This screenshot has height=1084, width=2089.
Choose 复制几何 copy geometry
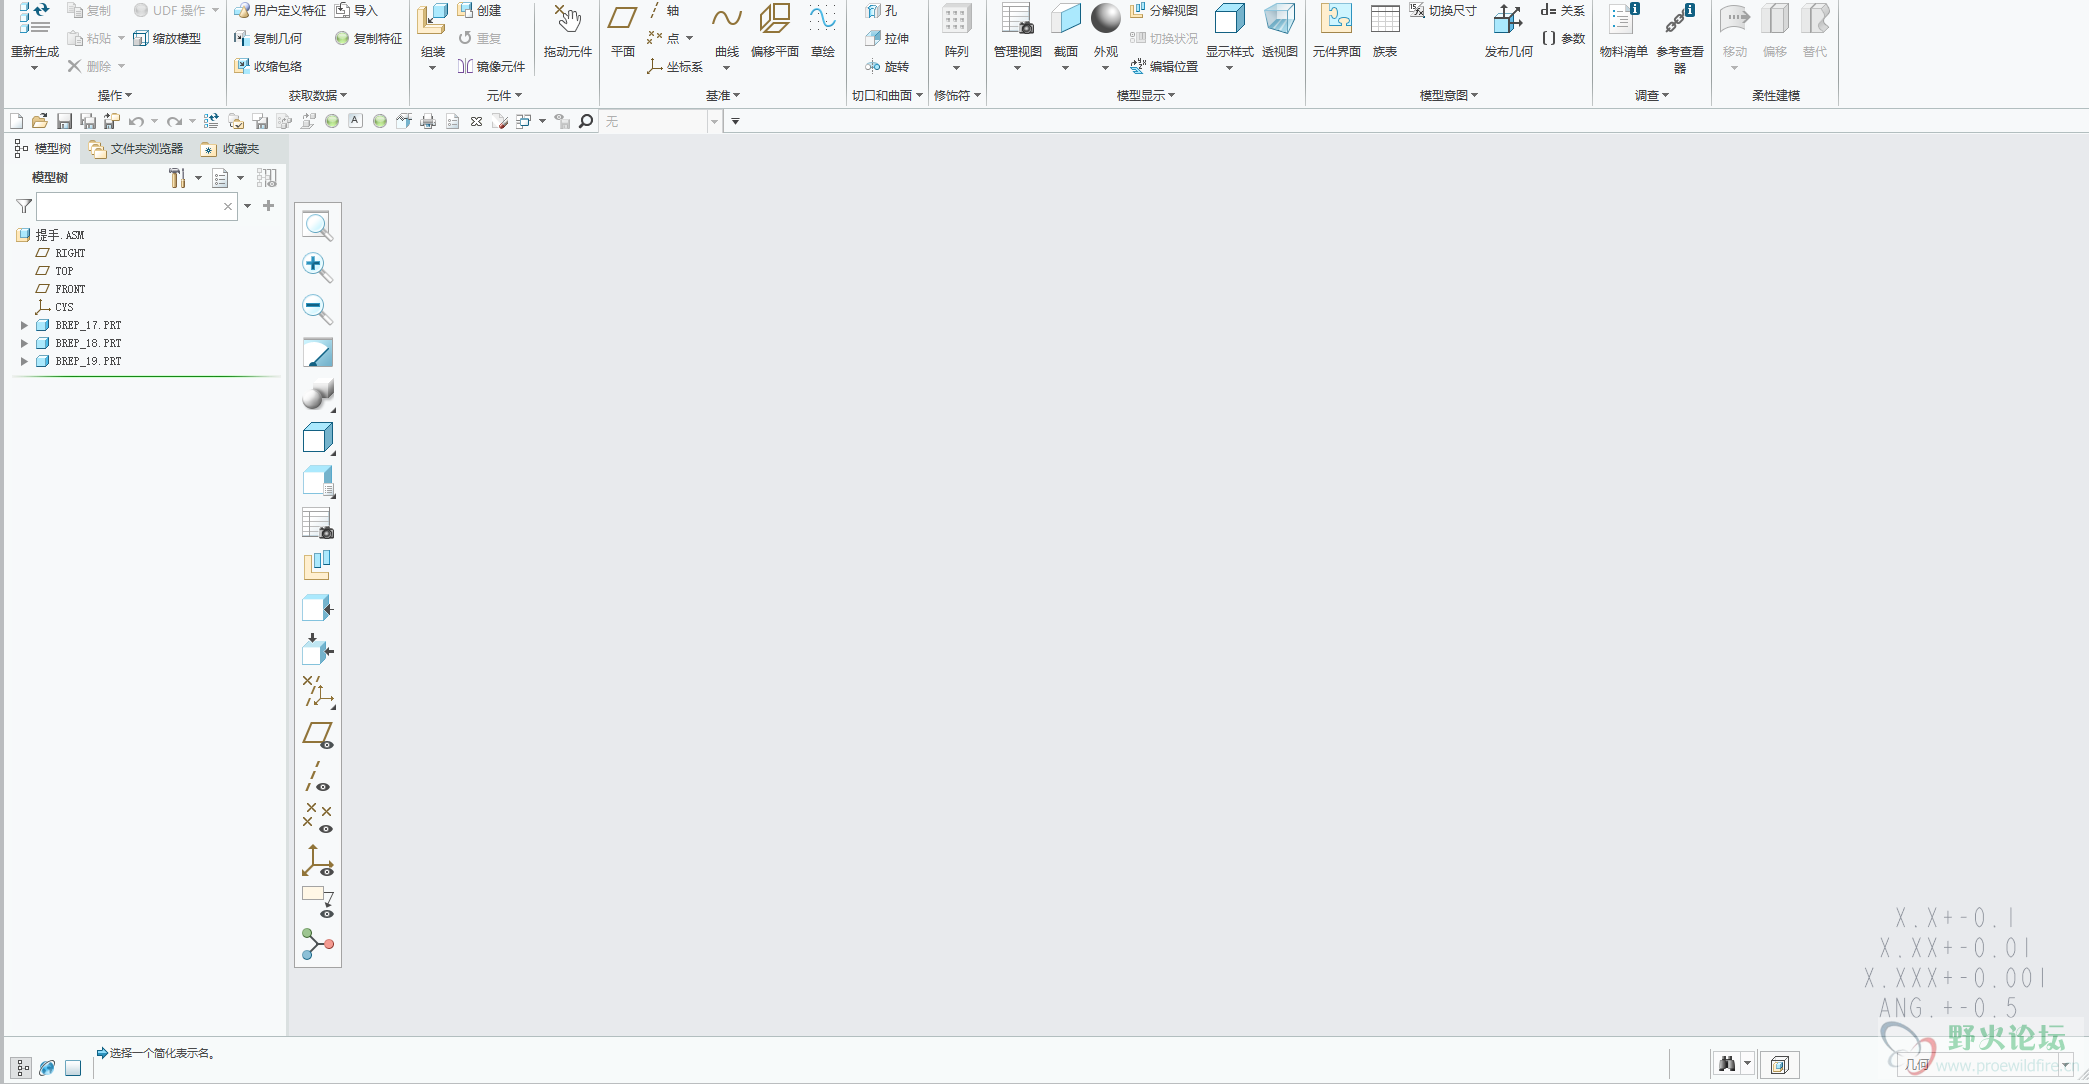pos(268,38)
